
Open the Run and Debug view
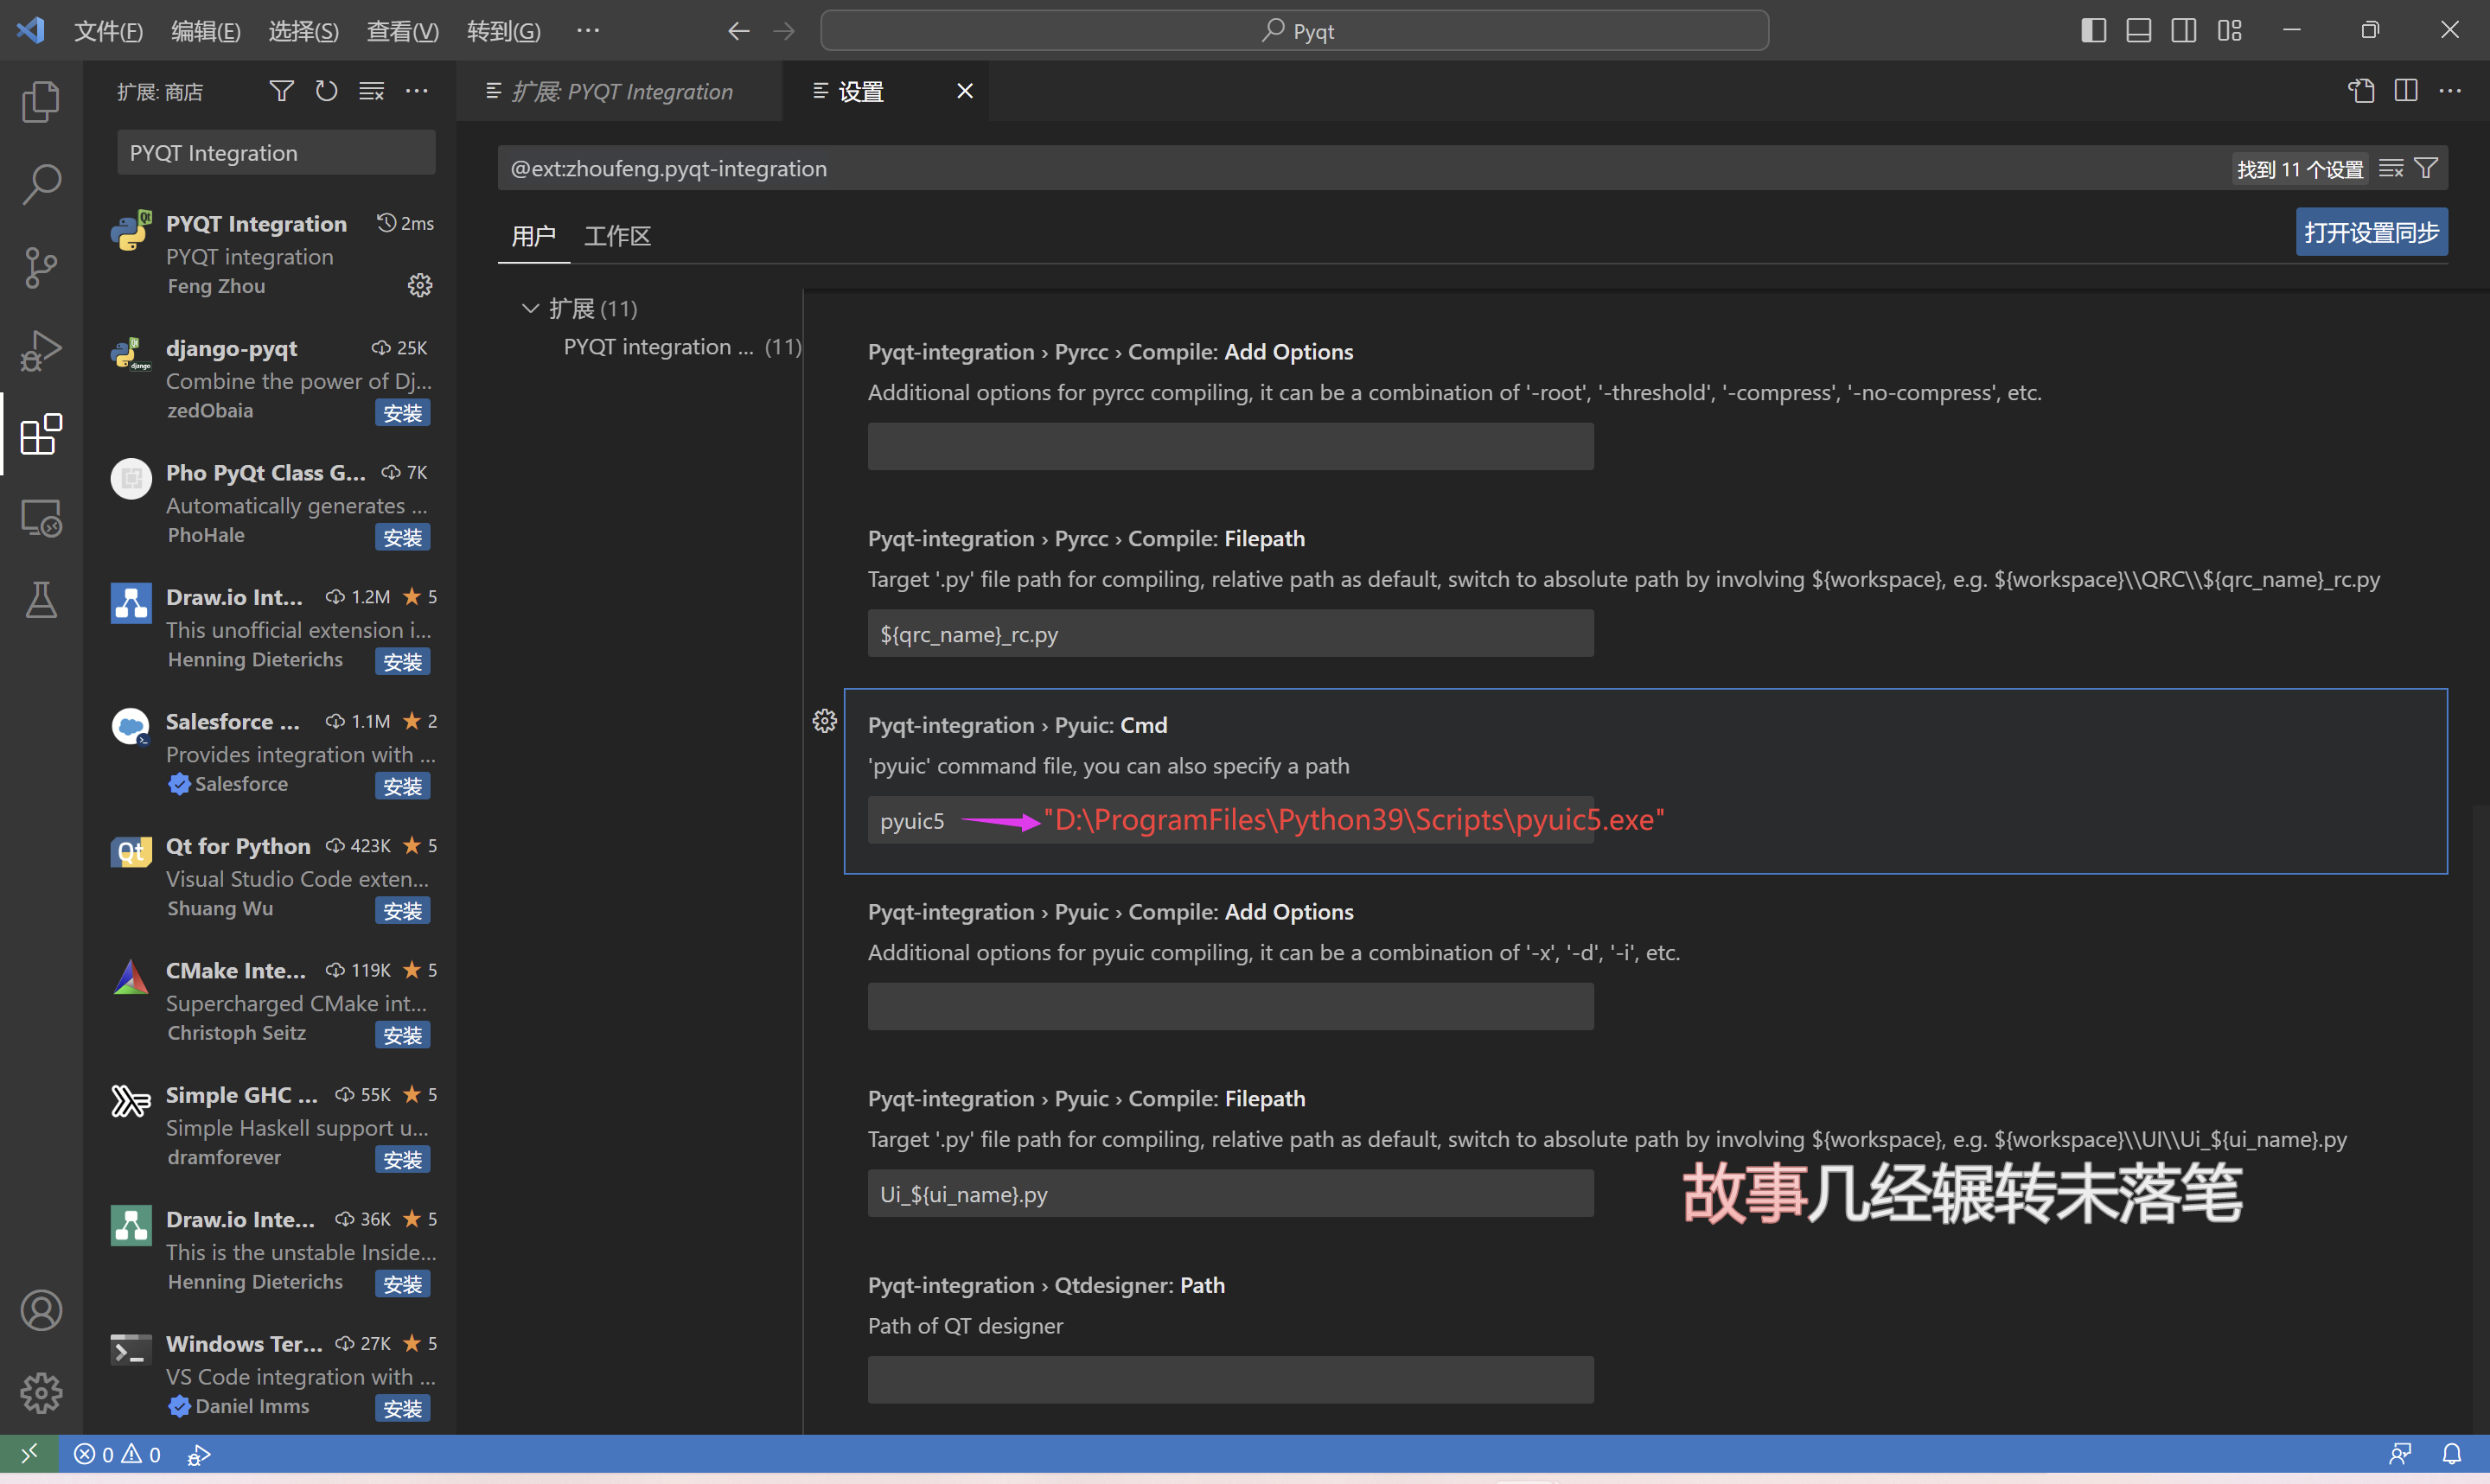point(41,349)
